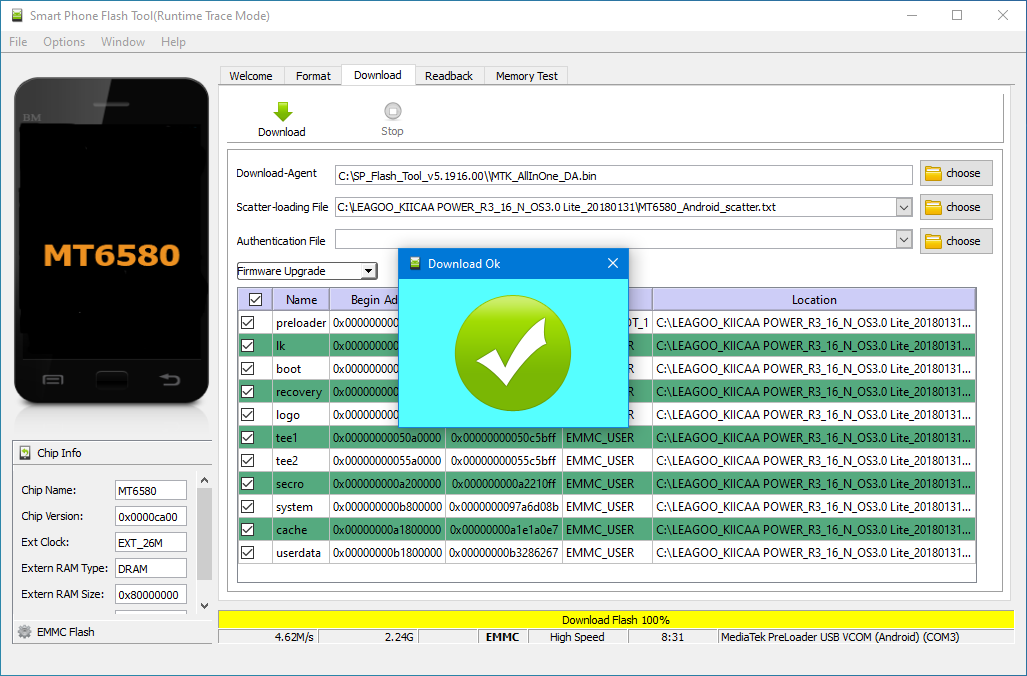The width and height of the screenshot is (1027, 676).
Task: Click the Download Flash 100% progress bar
Action: click(616, 620)
